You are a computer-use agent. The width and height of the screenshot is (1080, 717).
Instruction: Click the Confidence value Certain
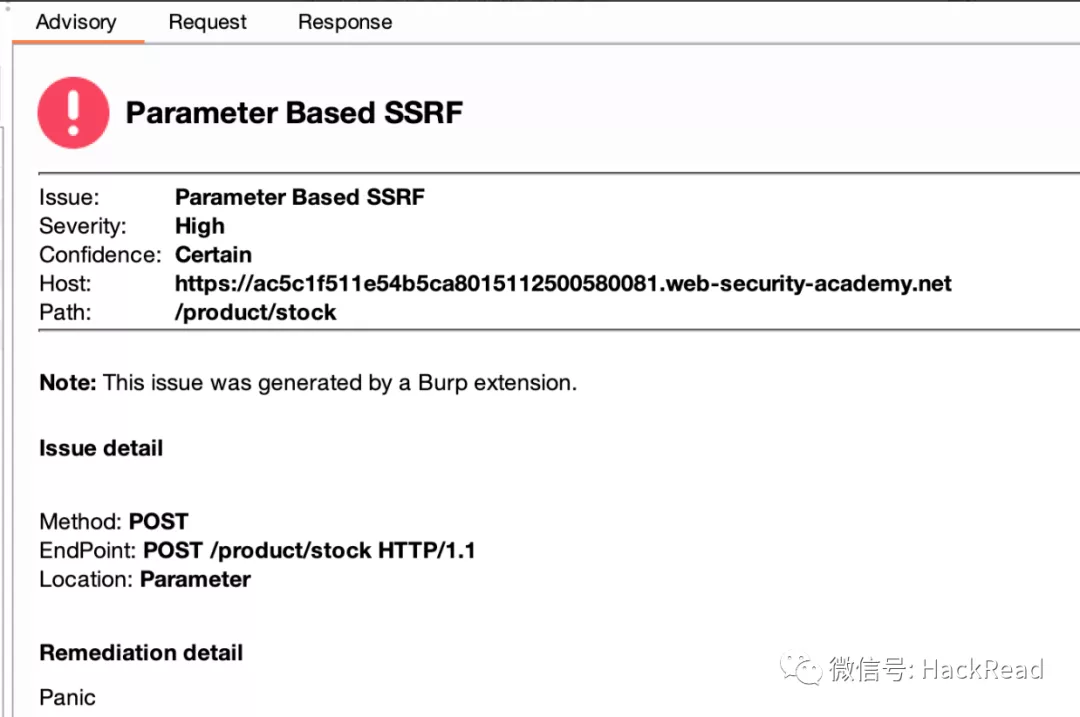(x=214, y=255)
